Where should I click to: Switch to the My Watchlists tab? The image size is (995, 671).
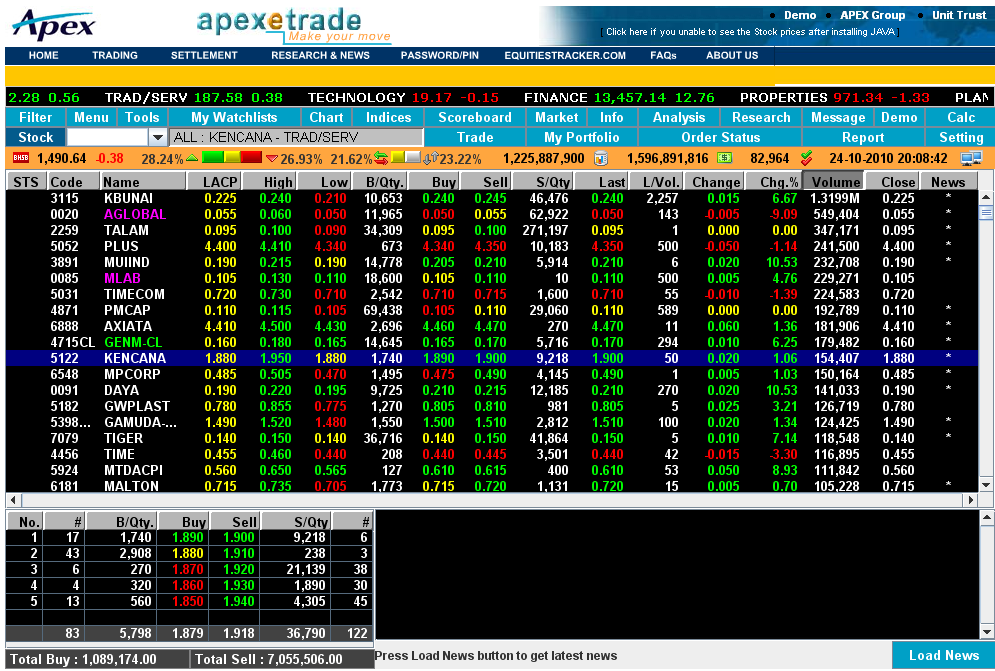pos(234,117)
